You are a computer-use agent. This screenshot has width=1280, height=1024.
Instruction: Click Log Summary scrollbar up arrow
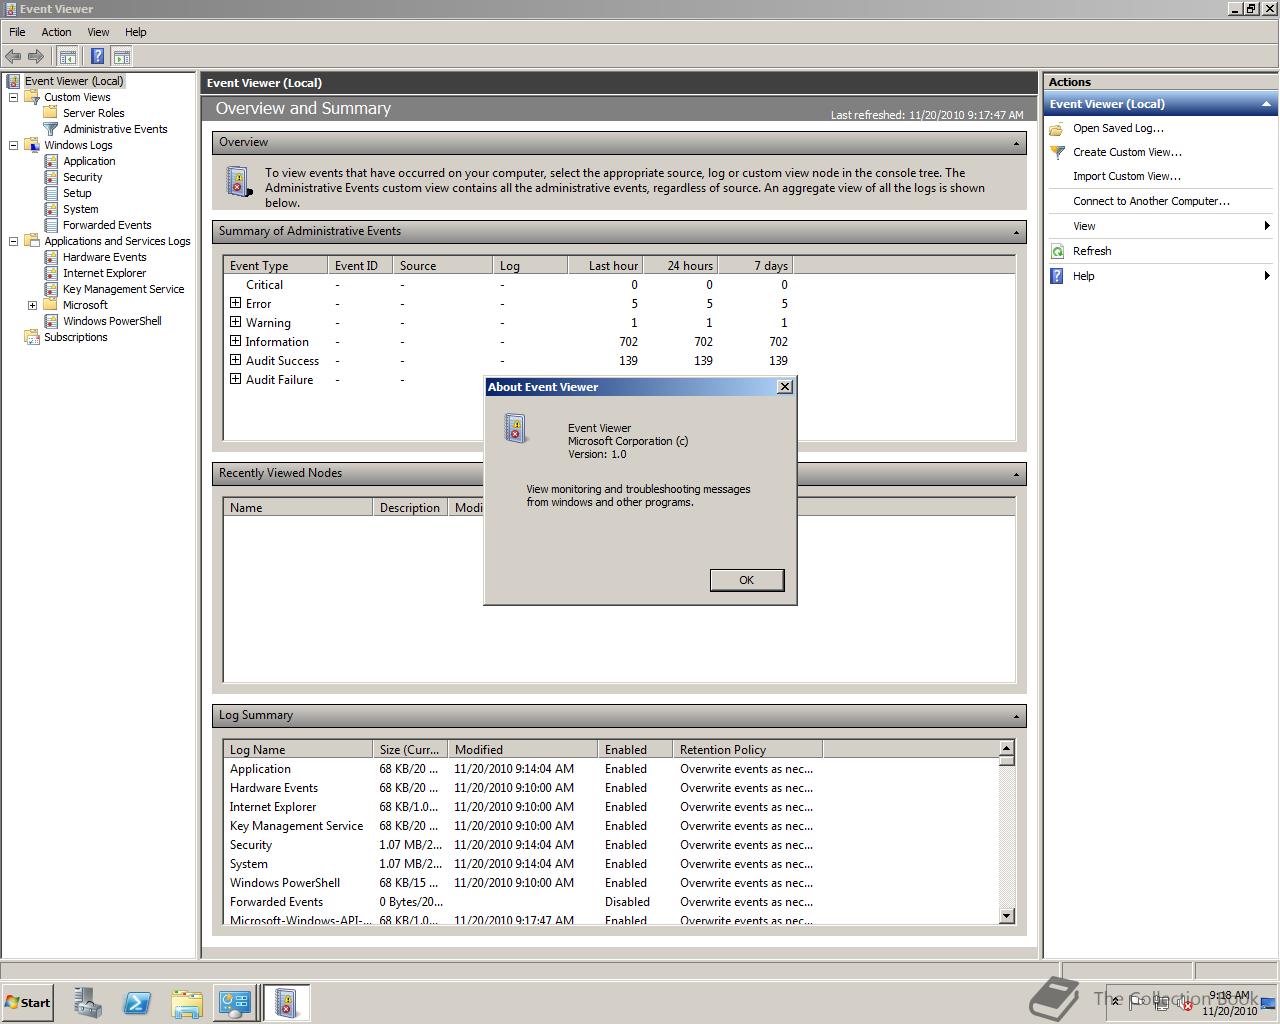[x=1006, y=748]
